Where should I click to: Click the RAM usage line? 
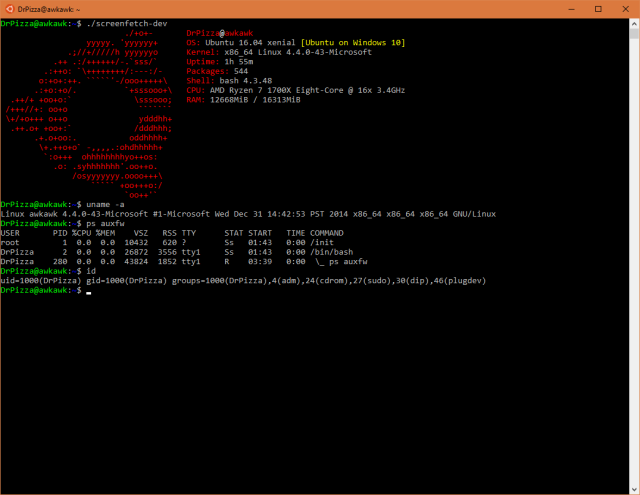243,100
